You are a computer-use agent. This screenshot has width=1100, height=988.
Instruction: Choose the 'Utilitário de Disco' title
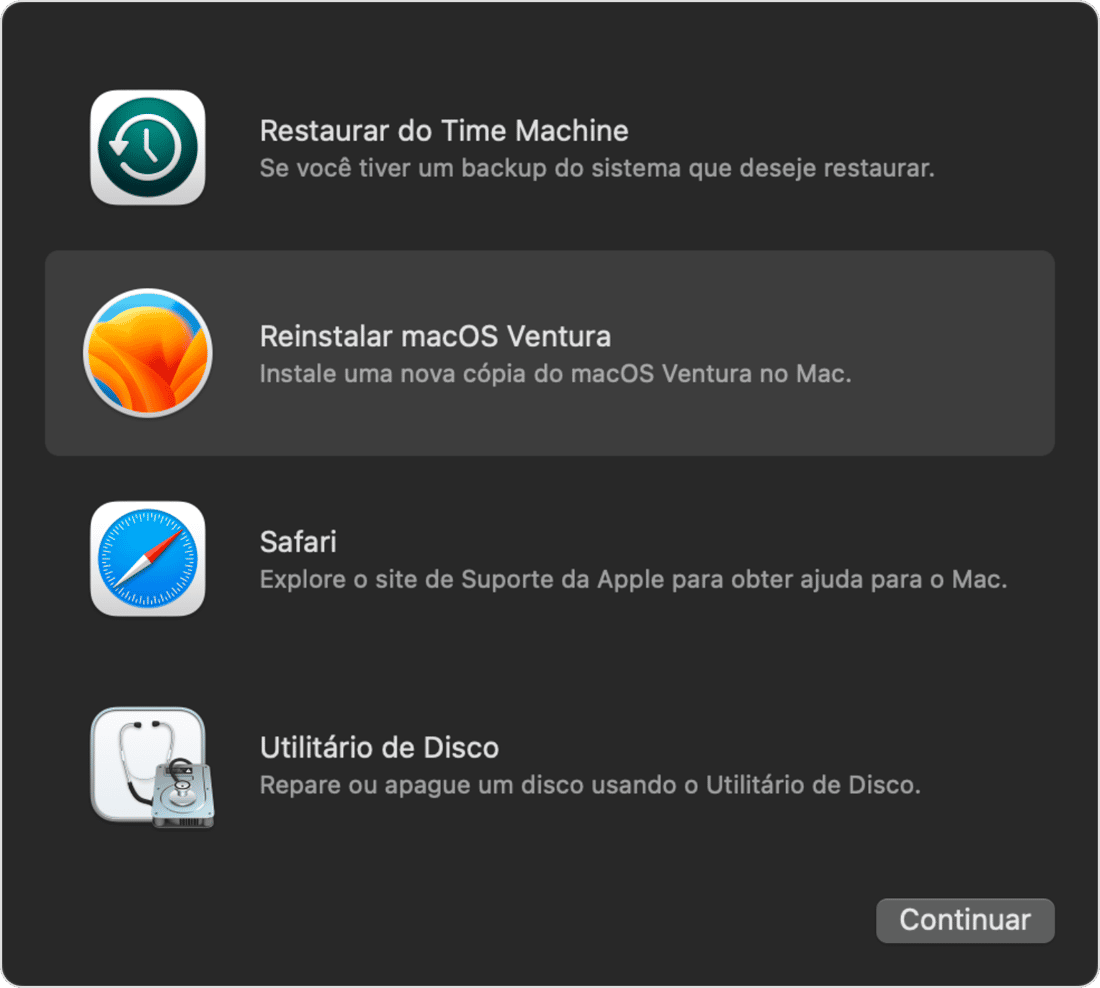380,747
